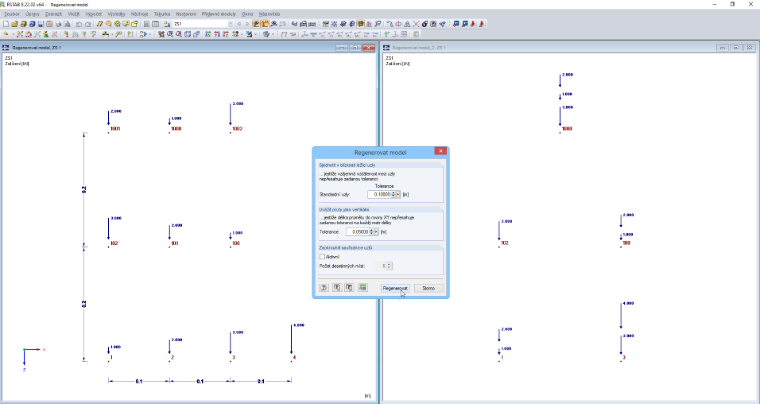Click the help icon button in dialog
This screenshot has height=404, width=760.
[x=324, y=288]
